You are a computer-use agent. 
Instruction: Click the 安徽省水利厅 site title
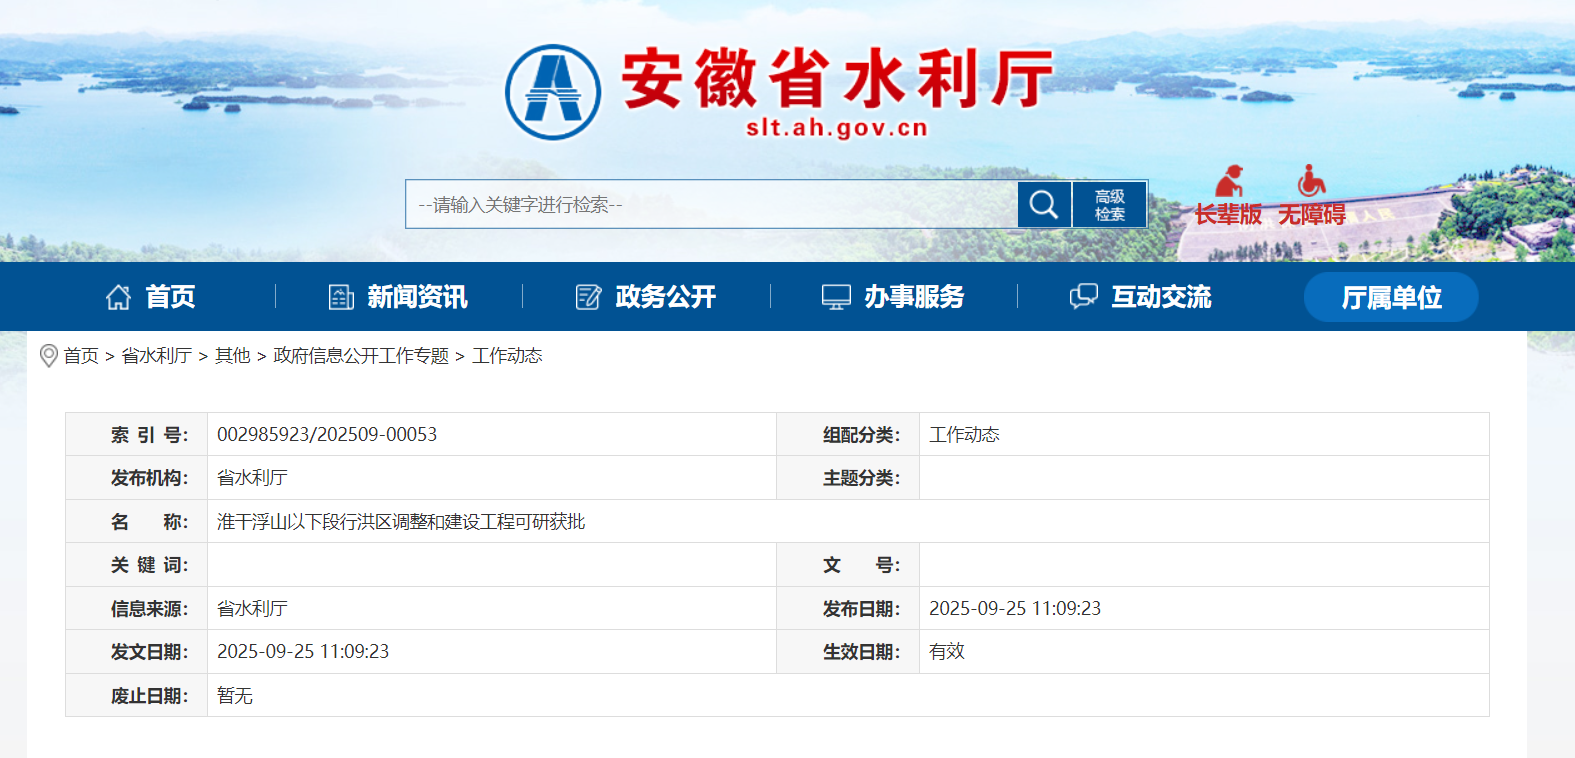click(x=838, y=78)
